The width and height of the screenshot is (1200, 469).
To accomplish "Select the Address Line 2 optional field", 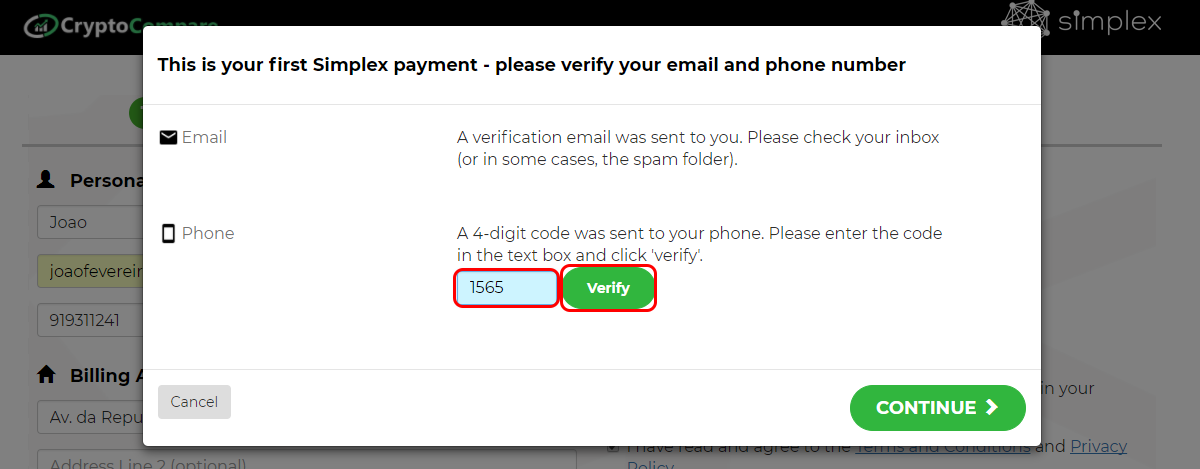I will (x=307, y=459).
